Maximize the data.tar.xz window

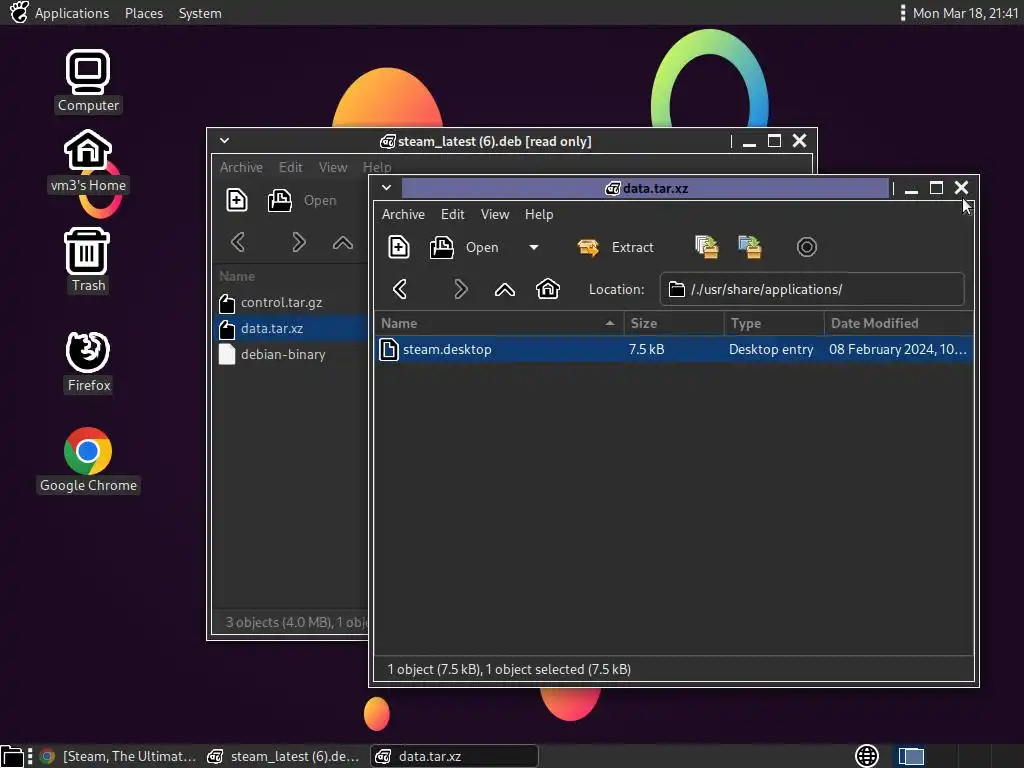coord(936,187)
